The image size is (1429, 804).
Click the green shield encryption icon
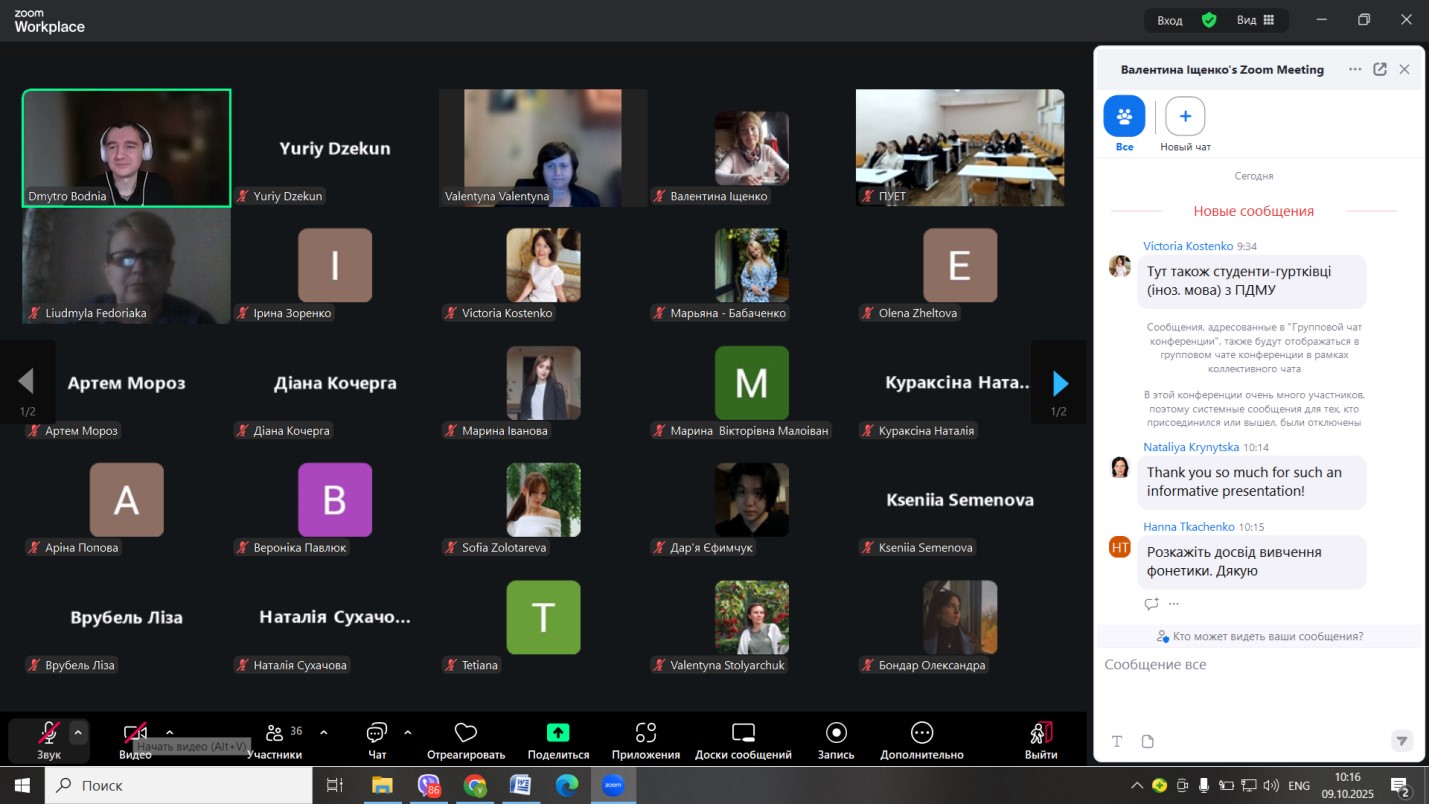point(1209,20)
